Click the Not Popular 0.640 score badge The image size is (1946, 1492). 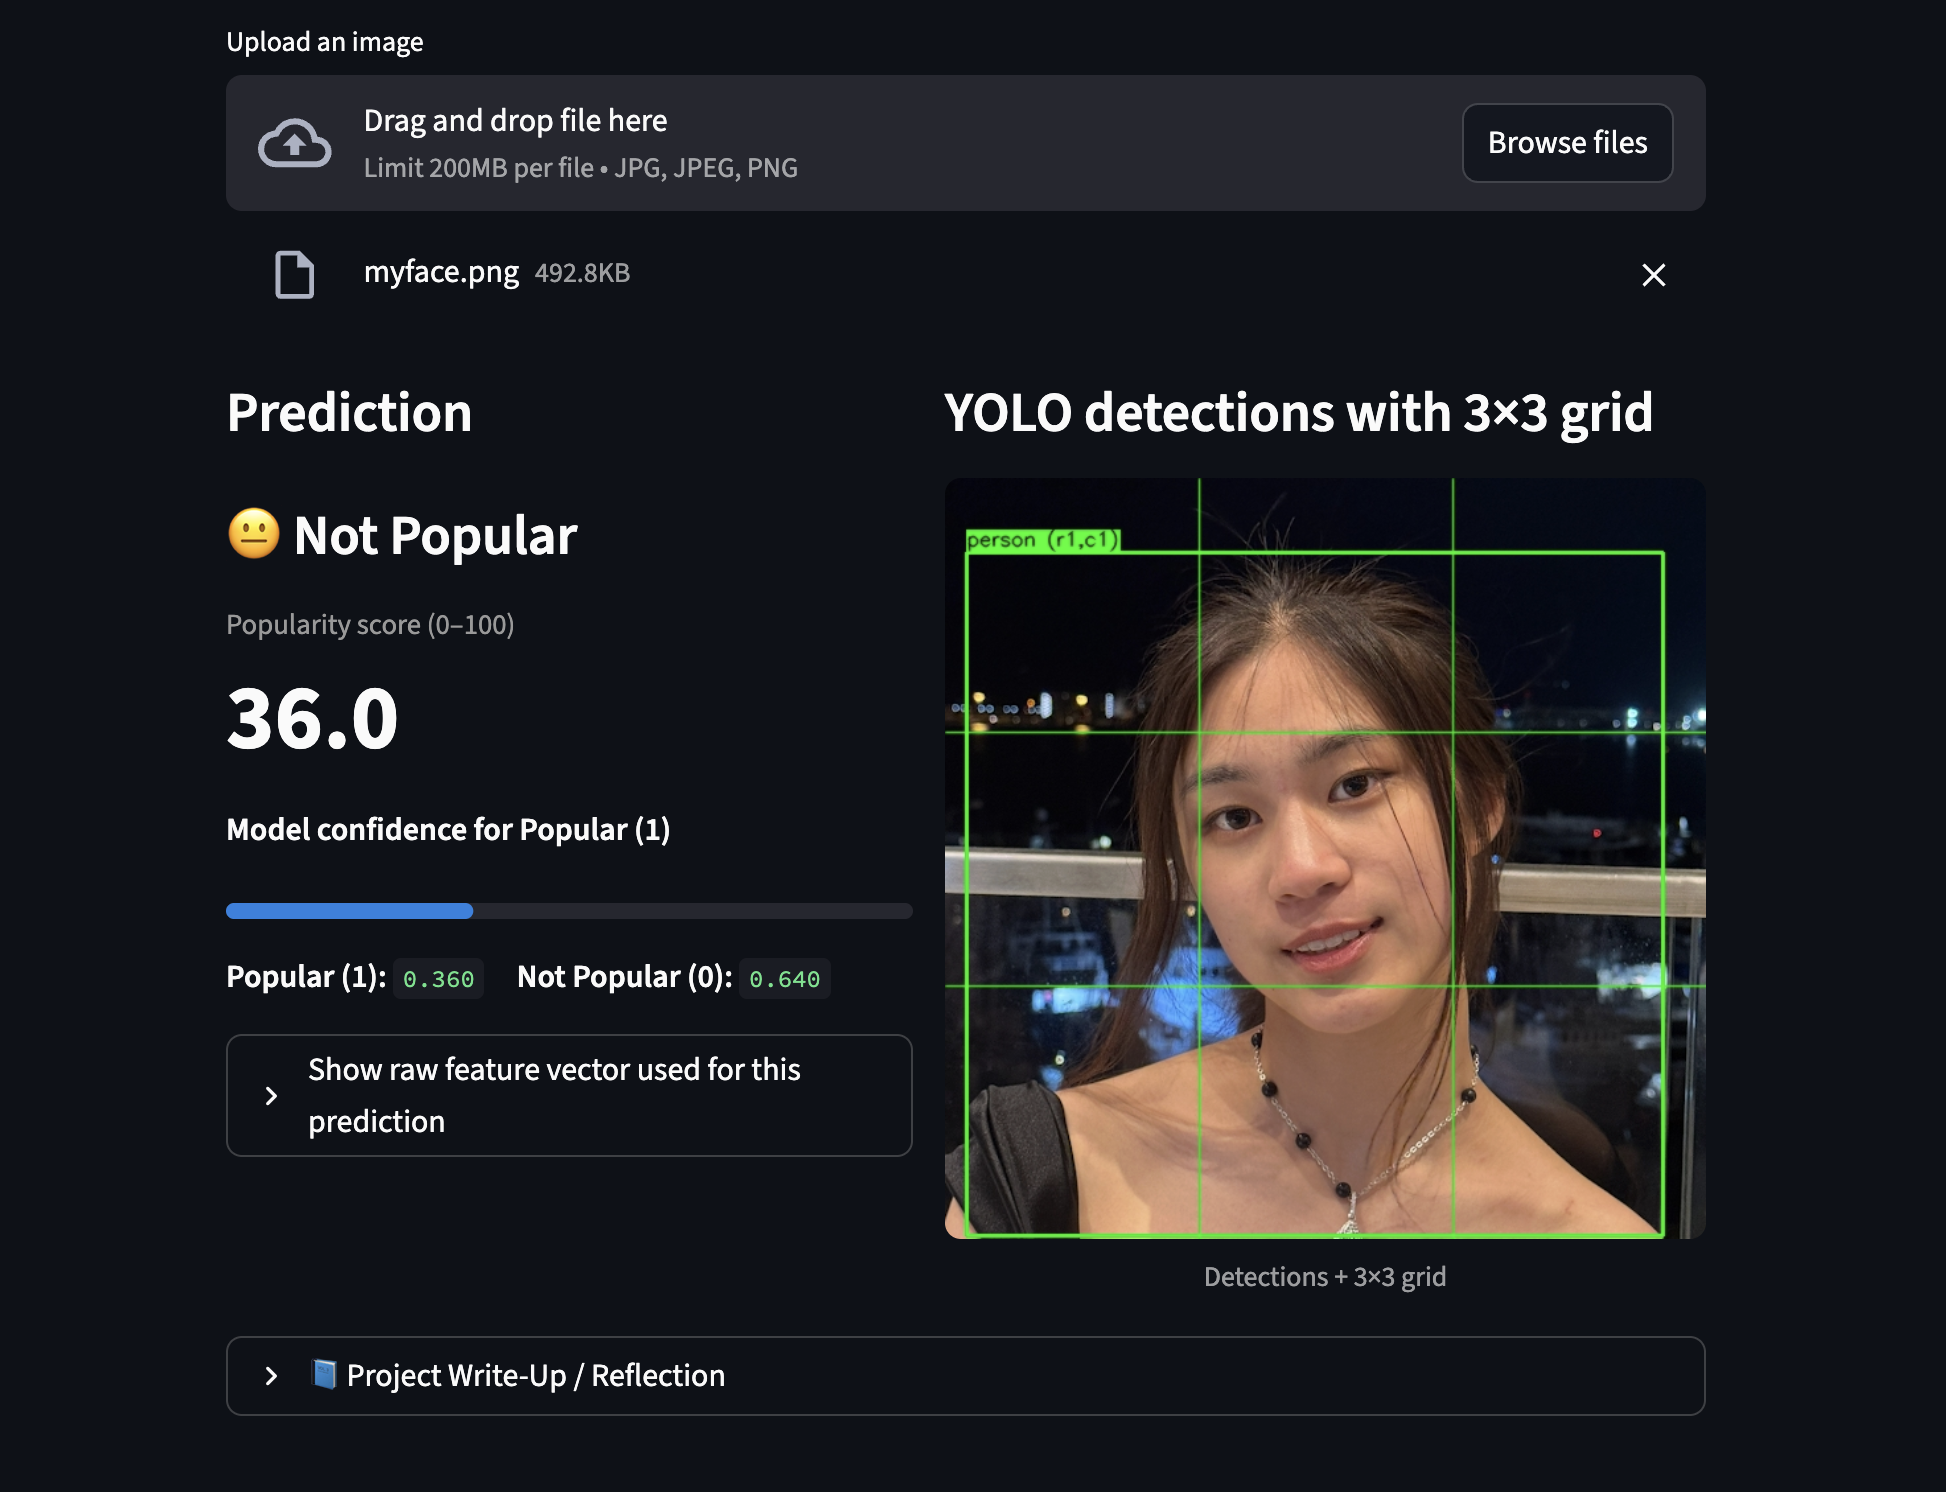click(786, 979)
